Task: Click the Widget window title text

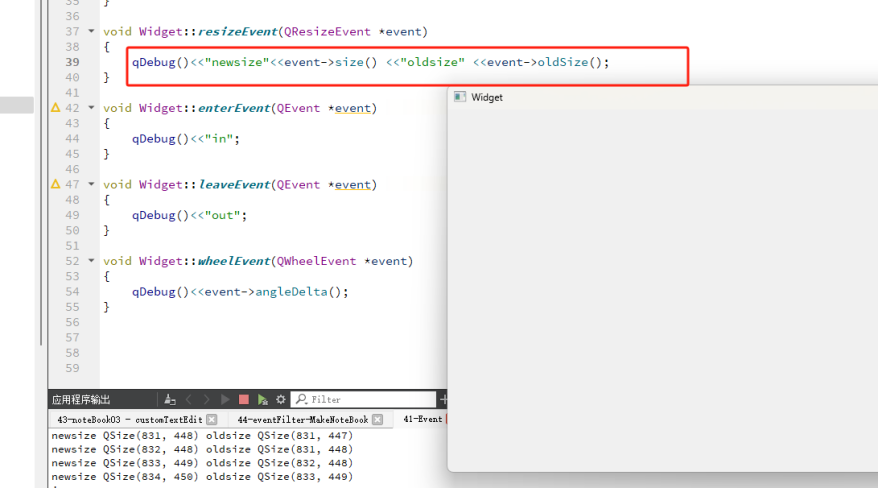Action: (x=487, y=97)
